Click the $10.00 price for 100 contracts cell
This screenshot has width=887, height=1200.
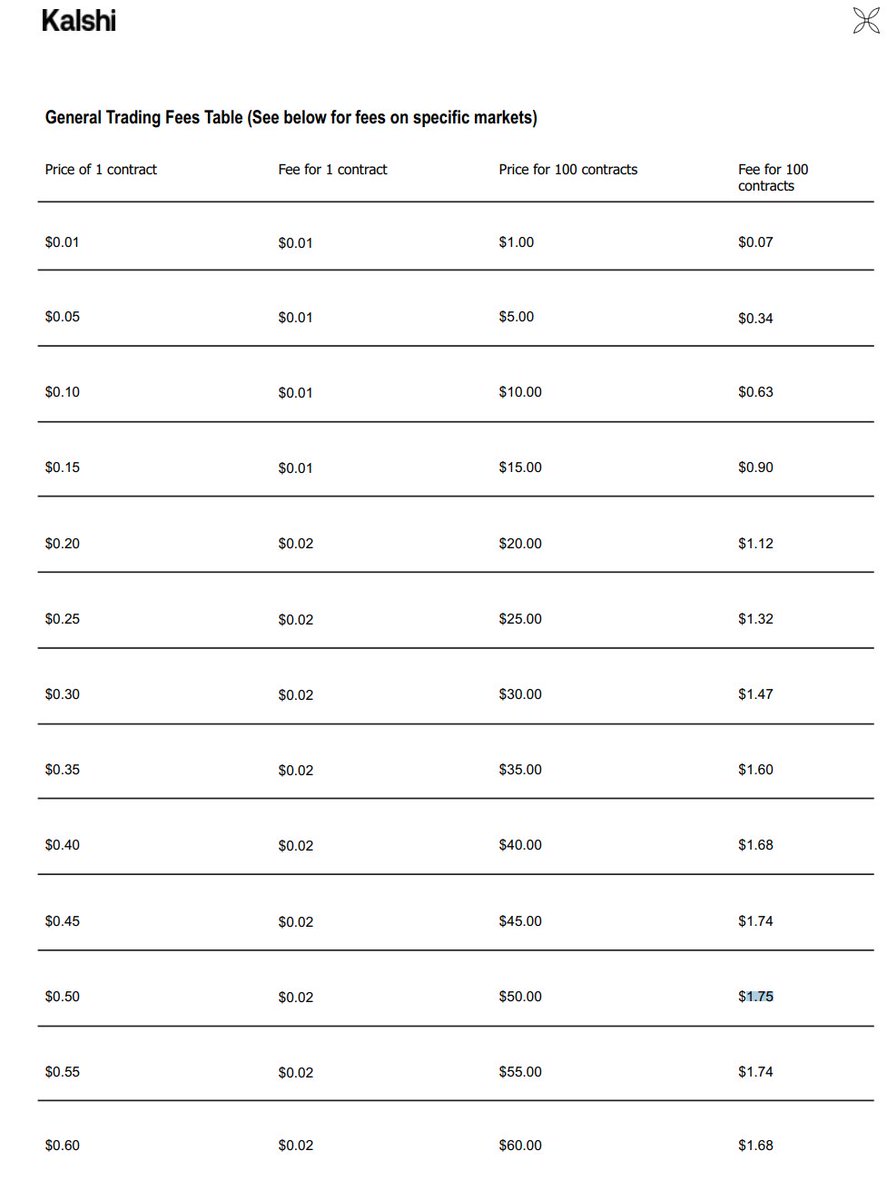520,392
